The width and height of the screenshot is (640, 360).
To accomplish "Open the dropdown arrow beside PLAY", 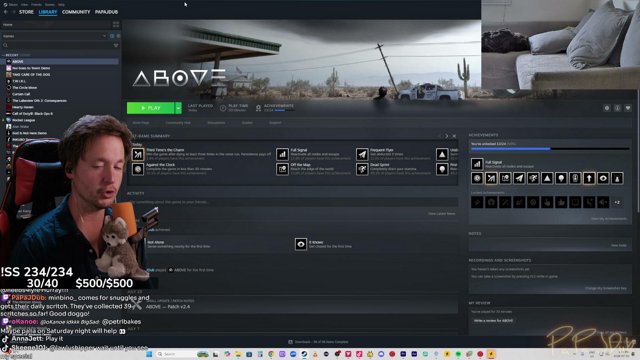I will coord(178,108).
